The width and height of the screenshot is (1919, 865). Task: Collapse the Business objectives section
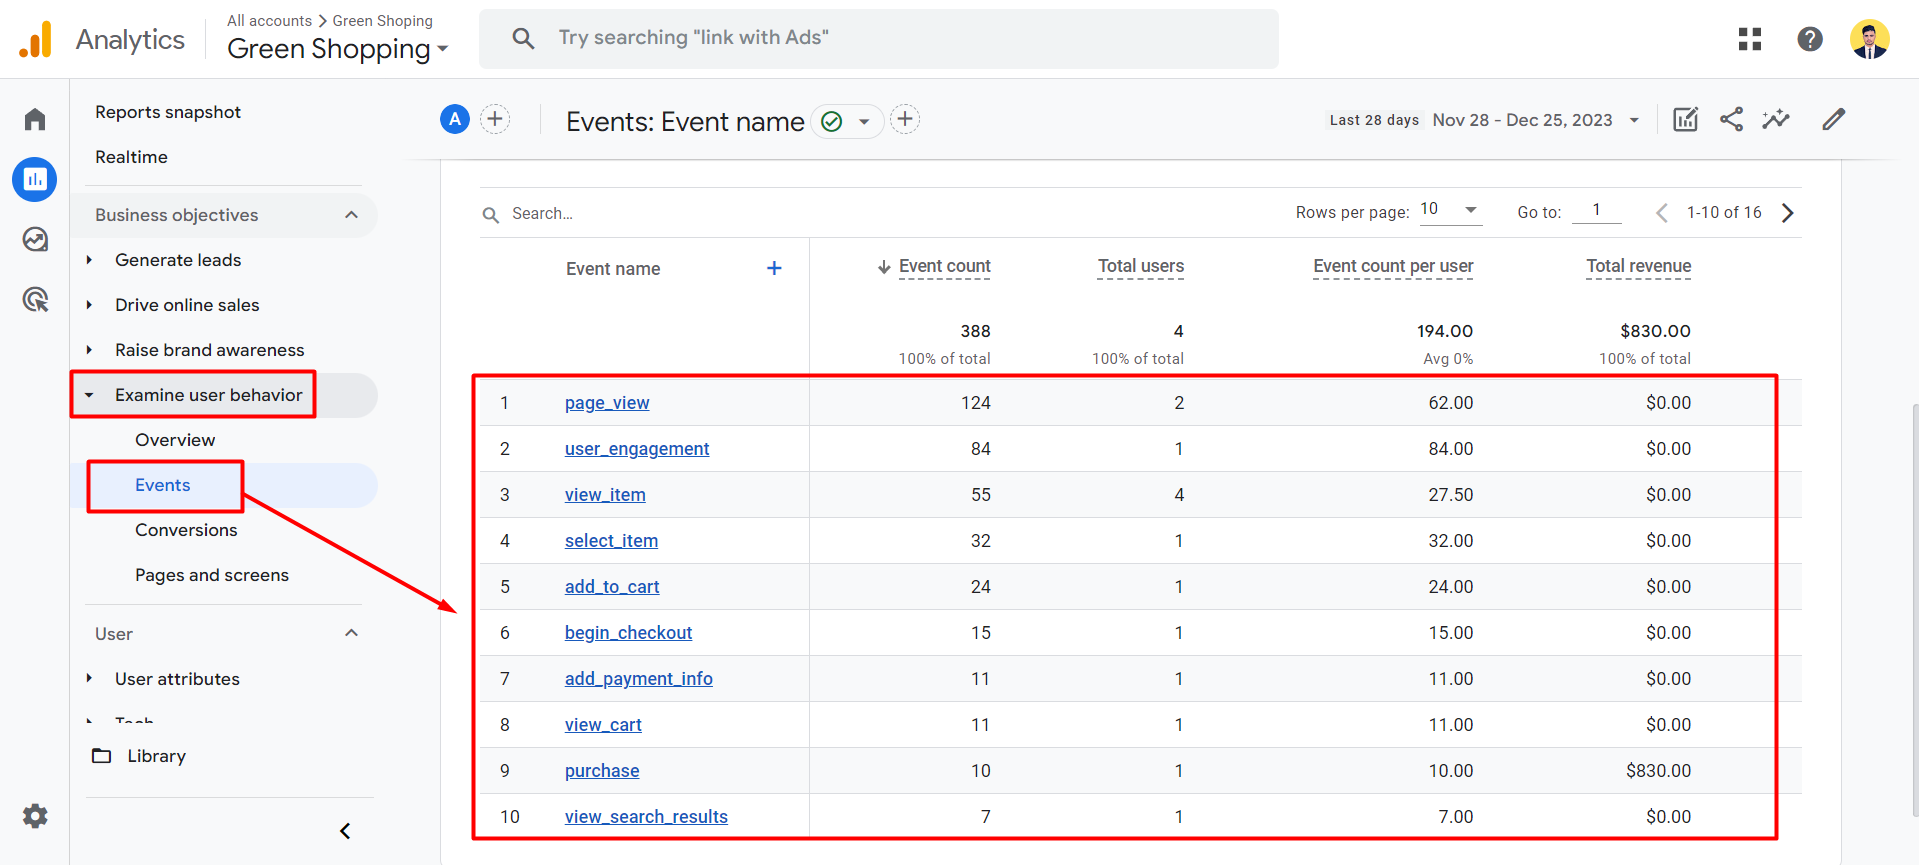[x=351, y=215]
